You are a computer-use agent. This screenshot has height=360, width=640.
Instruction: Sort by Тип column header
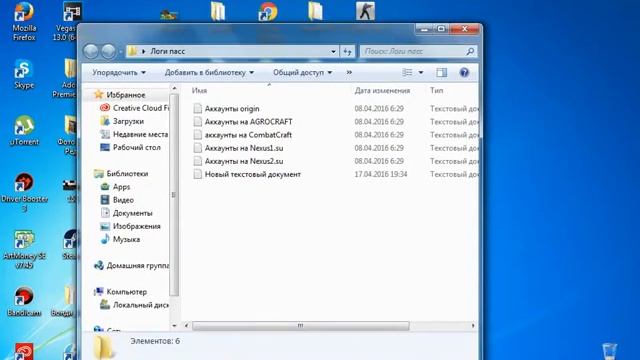(436, 91)
